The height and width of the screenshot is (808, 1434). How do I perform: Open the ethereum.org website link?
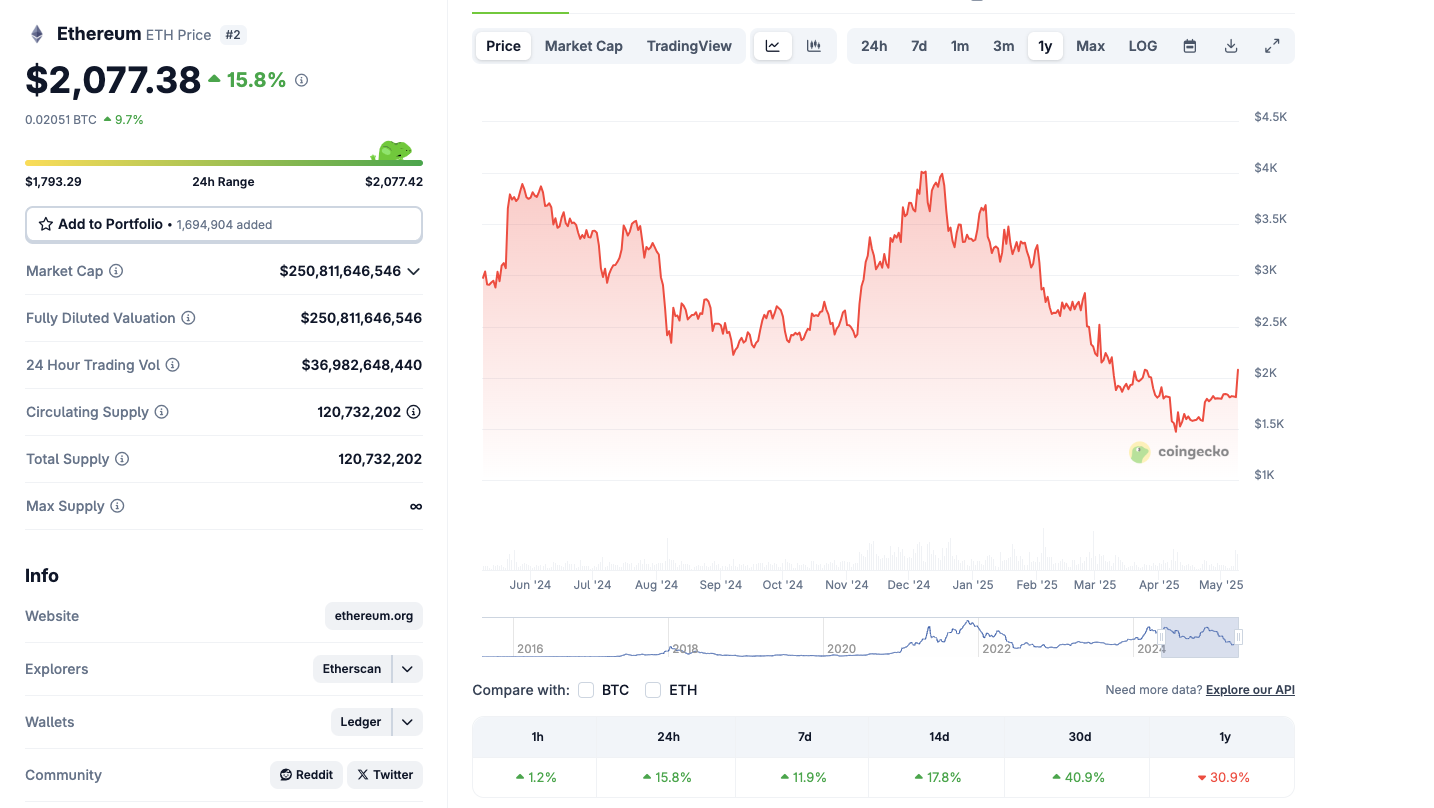pyautogui.click(x=374, y=616)
